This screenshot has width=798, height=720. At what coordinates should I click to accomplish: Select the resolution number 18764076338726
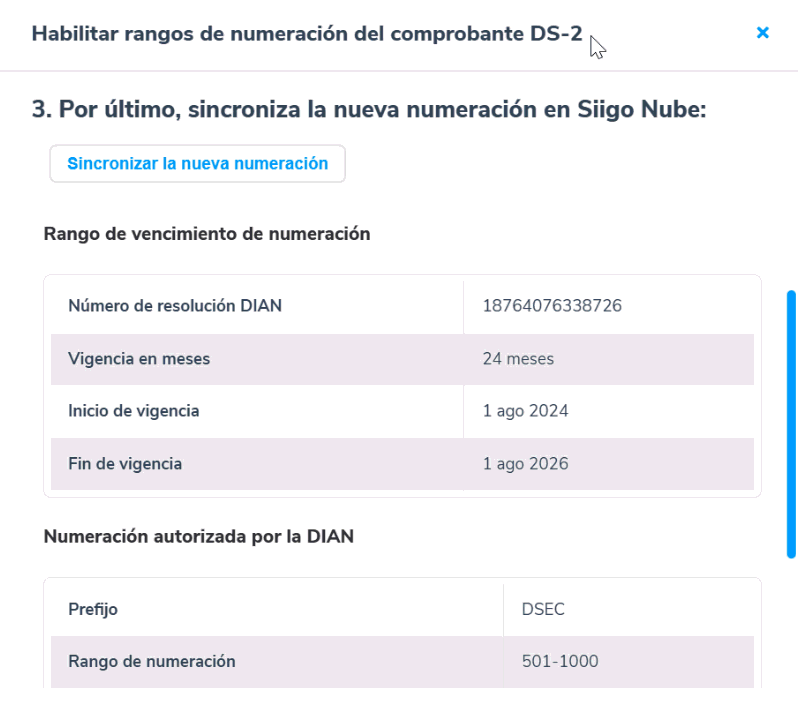tap(552, 306)
